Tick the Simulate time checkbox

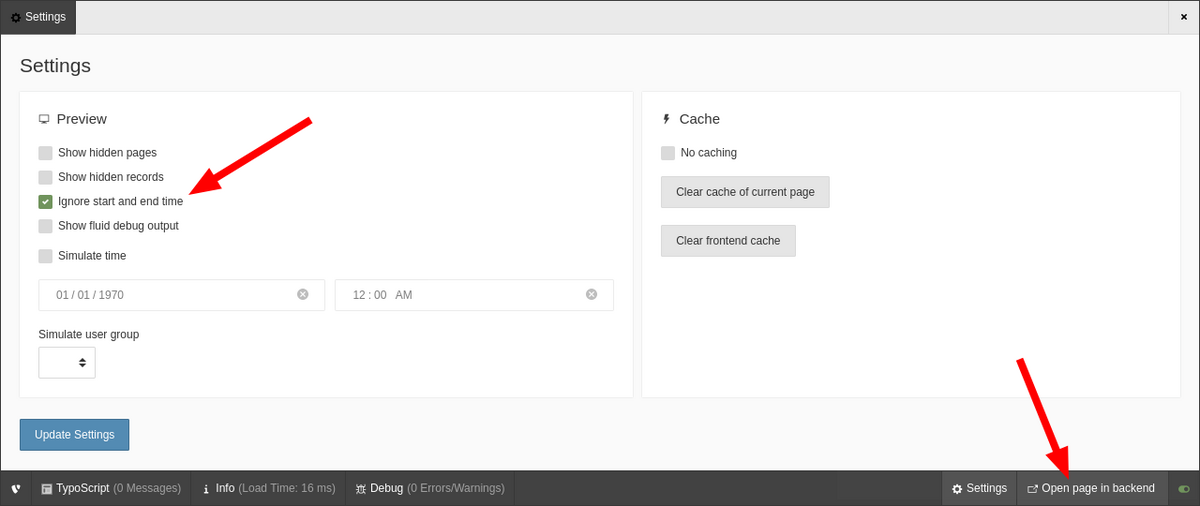pos(45,256)
